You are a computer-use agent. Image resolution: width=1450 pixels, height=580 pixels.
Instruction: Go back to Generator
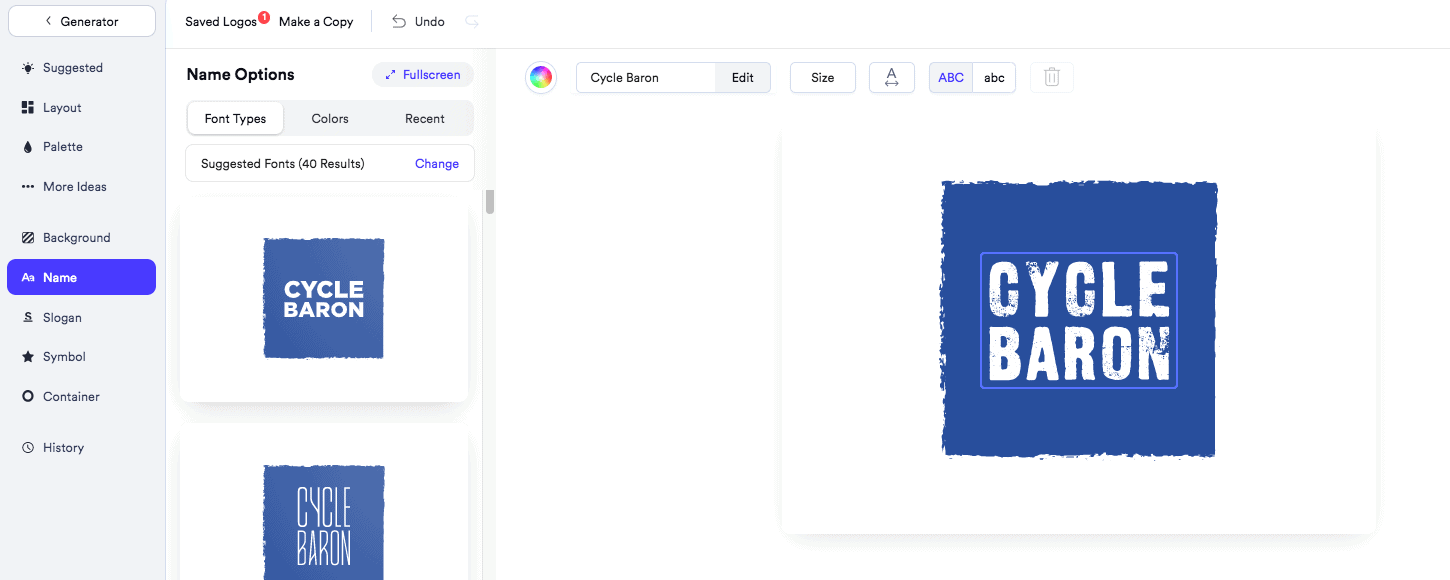(82, 21)
